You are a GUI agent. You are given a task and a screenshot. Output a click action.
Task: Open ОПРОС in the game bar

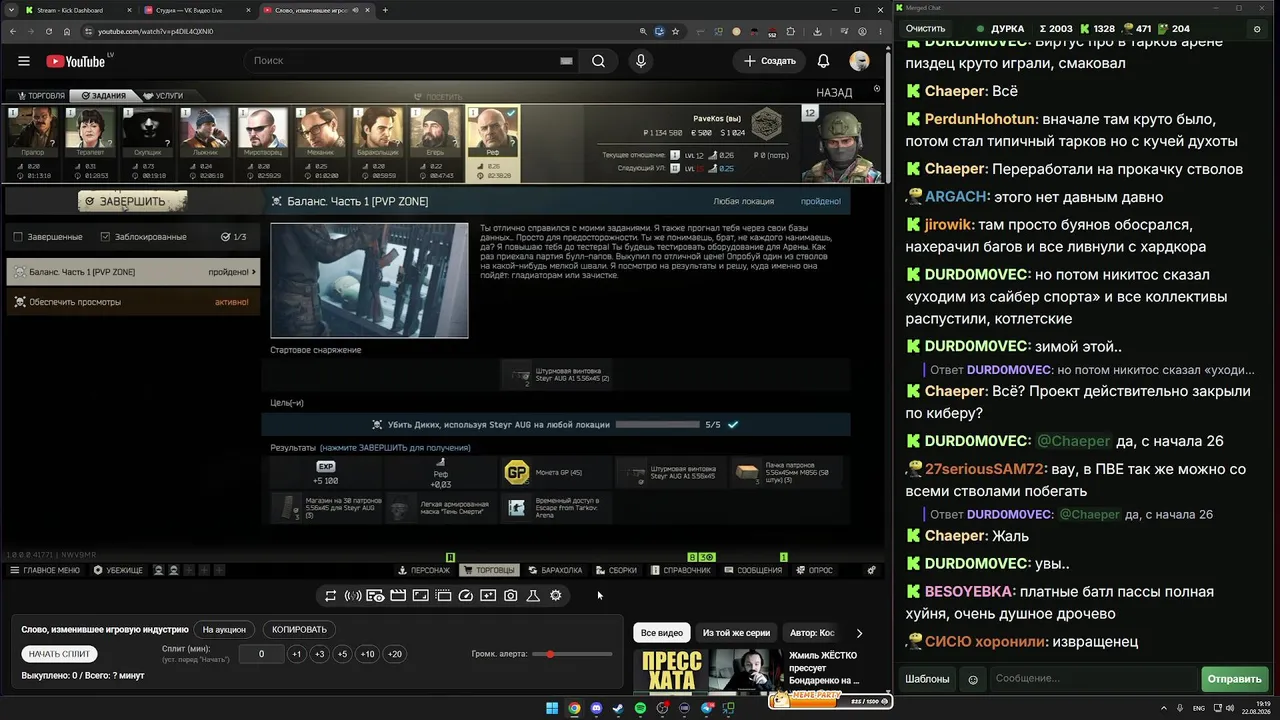(814, 570)
